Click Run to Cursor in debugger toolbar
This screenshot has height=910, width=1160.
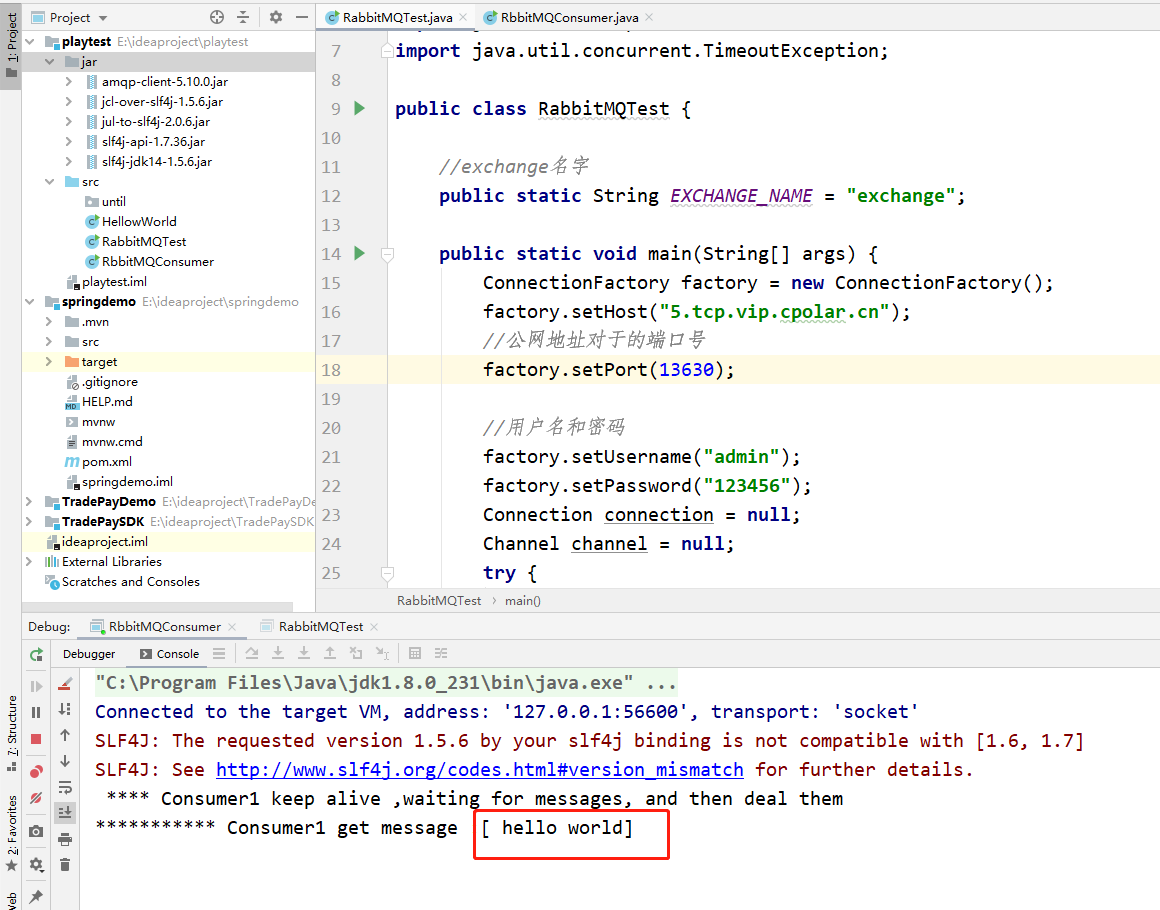pyautogui.click(x=382, y=653)
